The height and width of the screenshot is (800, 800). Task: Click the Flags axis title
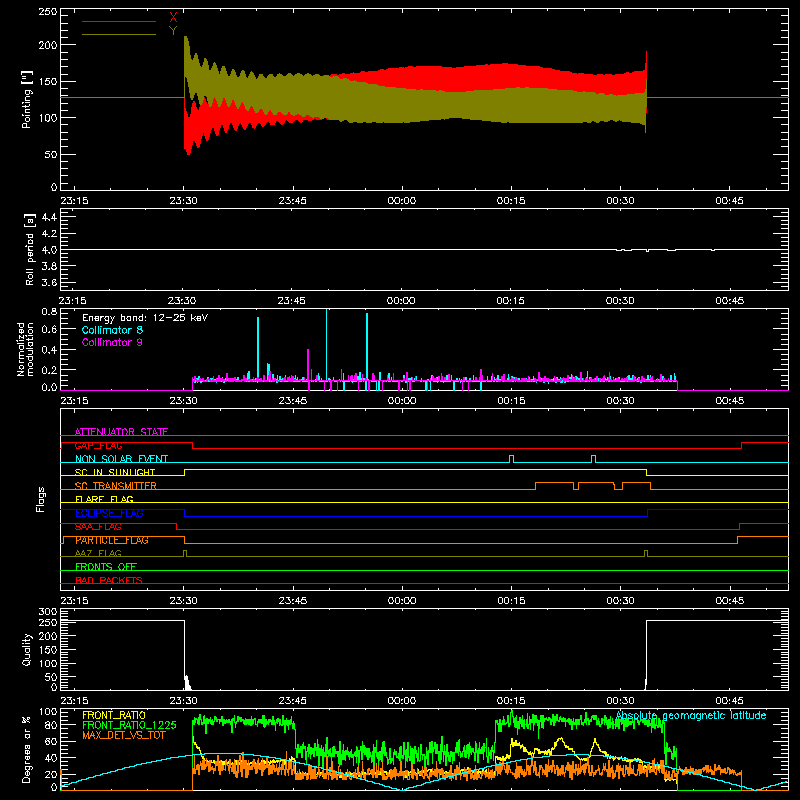pos(41,499)
